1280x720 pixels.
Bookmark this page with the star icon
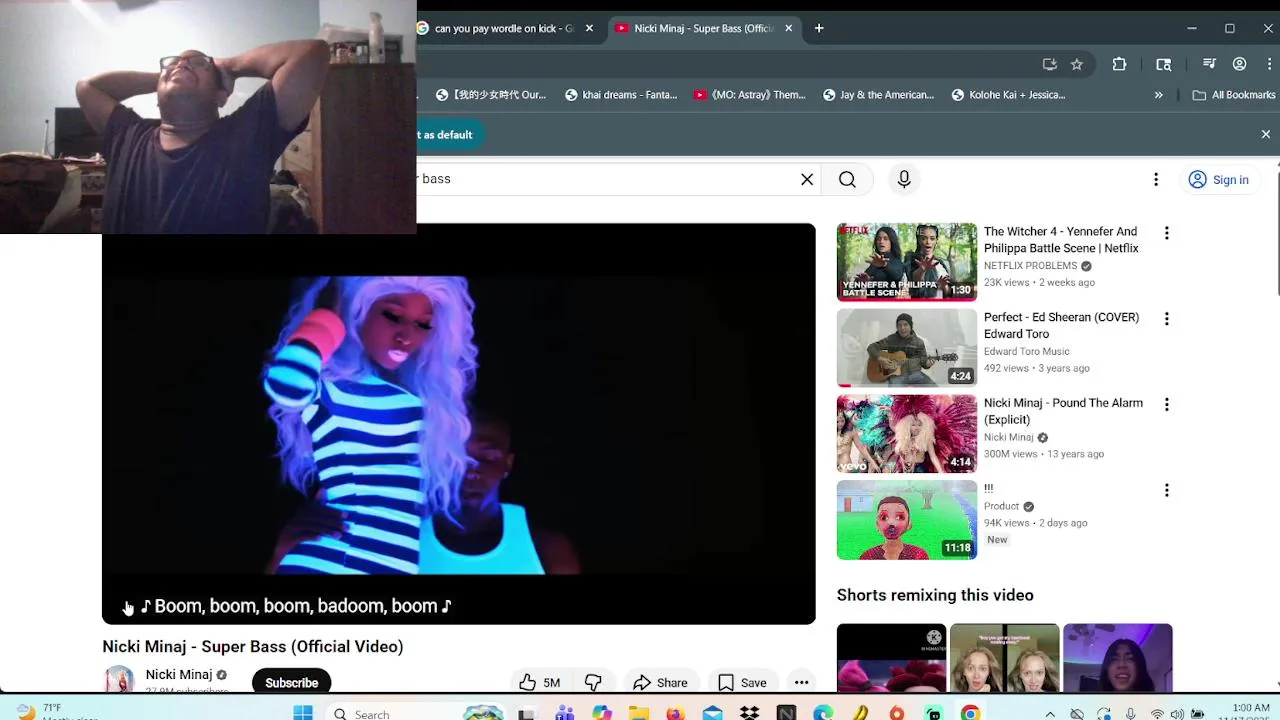click(x=1077, y=64)
